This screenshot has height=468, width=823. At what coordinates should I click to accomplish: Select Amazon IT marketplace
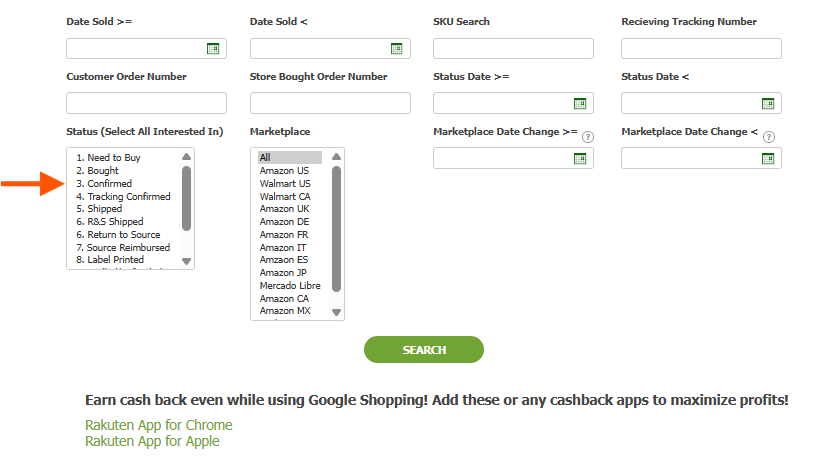pos(283,248)
